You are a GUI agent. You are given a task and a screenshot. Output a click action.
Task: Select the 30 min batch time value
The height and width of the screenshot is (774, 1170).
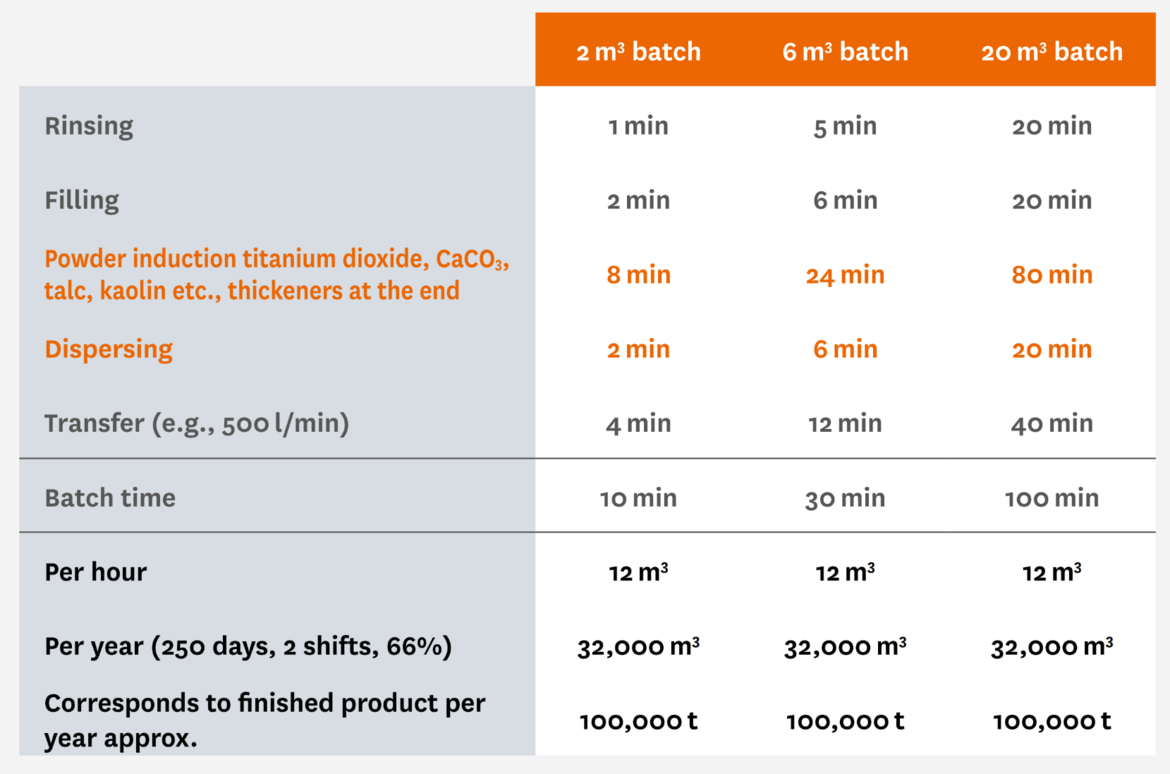coord(845,498)
